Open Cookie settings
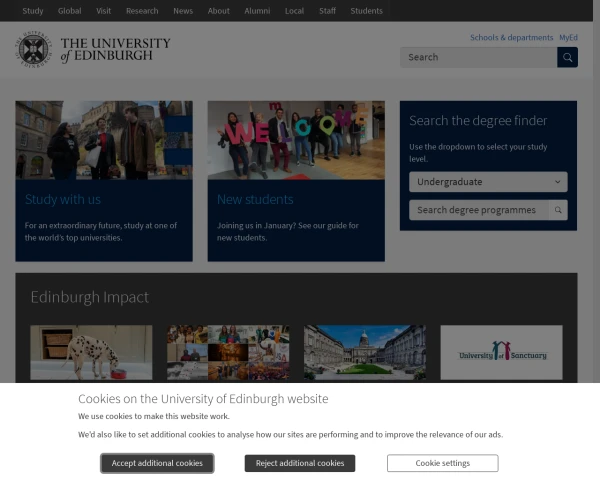Viewport: 600px width, 480px height. (443, 463)
